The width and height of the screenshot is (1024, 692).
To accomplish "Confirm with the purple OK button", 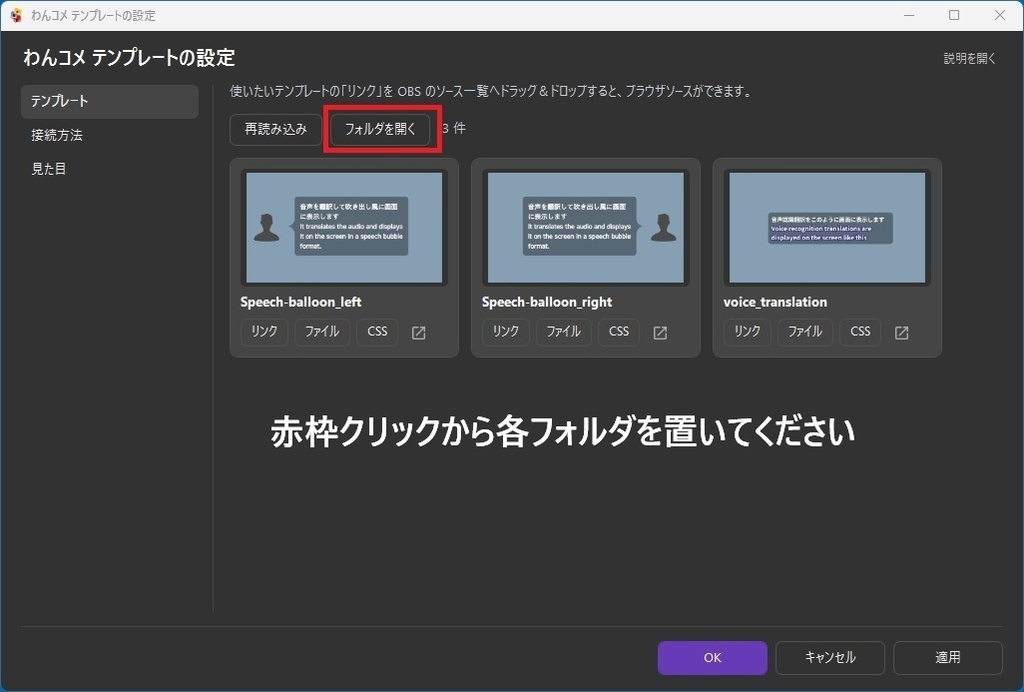I will click(712, 657).
